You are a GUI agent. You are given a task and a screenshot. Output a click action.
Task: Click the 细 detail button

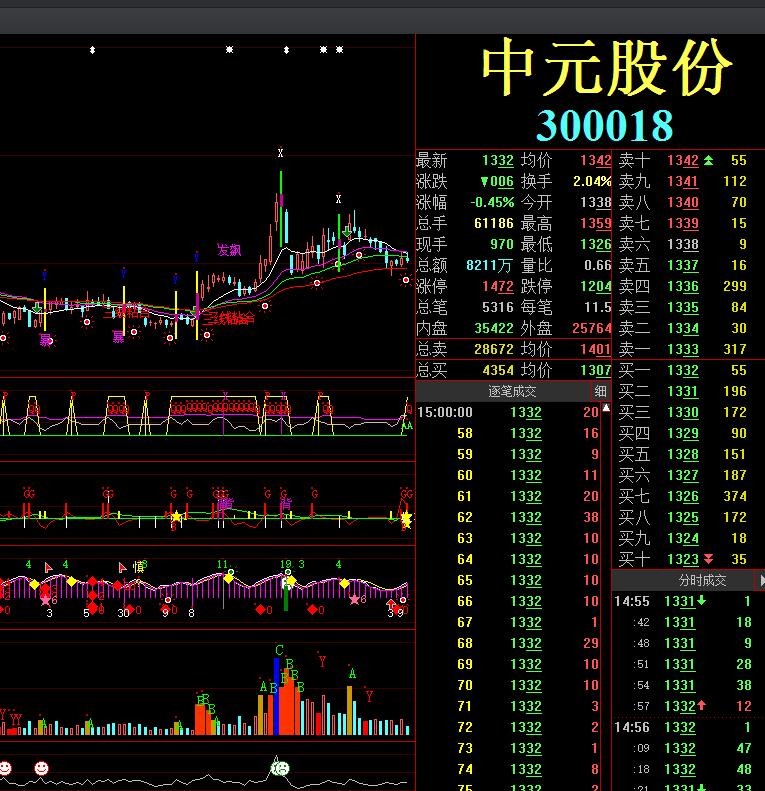[600, 391]
